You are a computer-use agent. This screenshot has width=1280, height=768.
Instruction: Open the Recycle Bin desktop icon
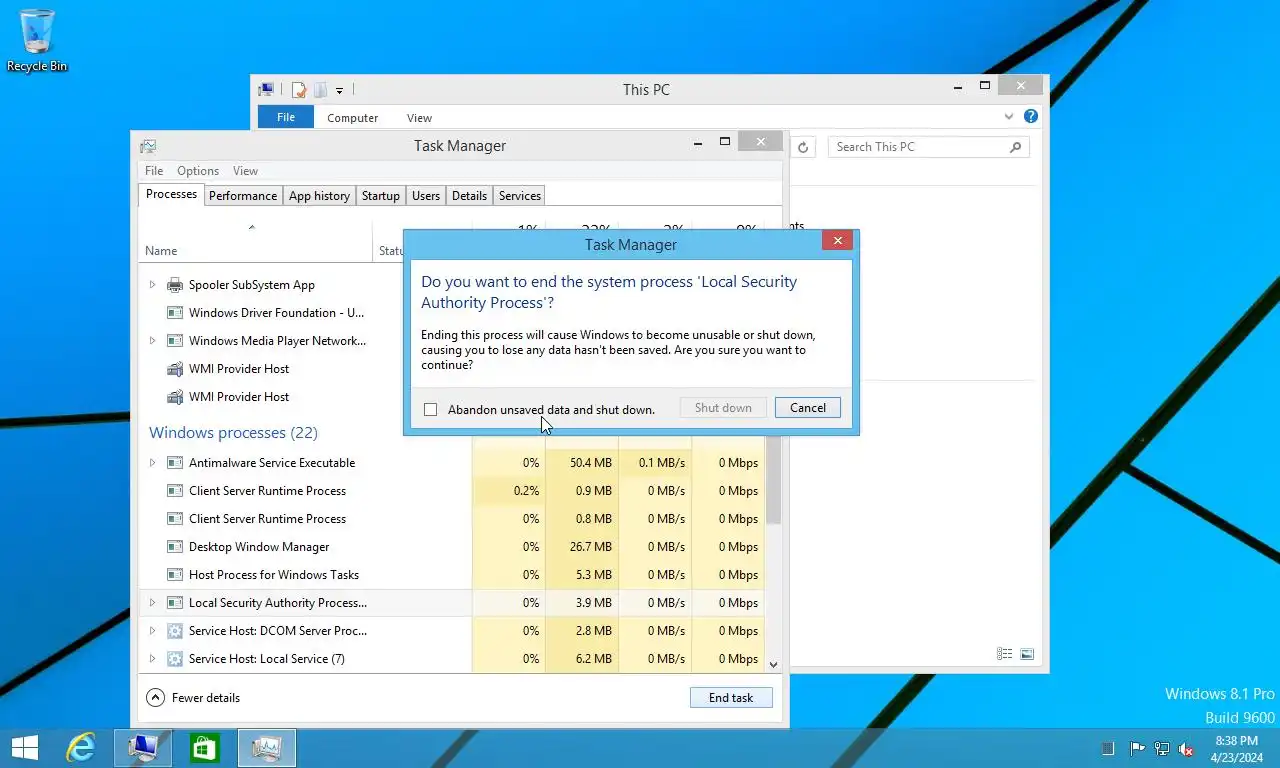tap(37, 40)
